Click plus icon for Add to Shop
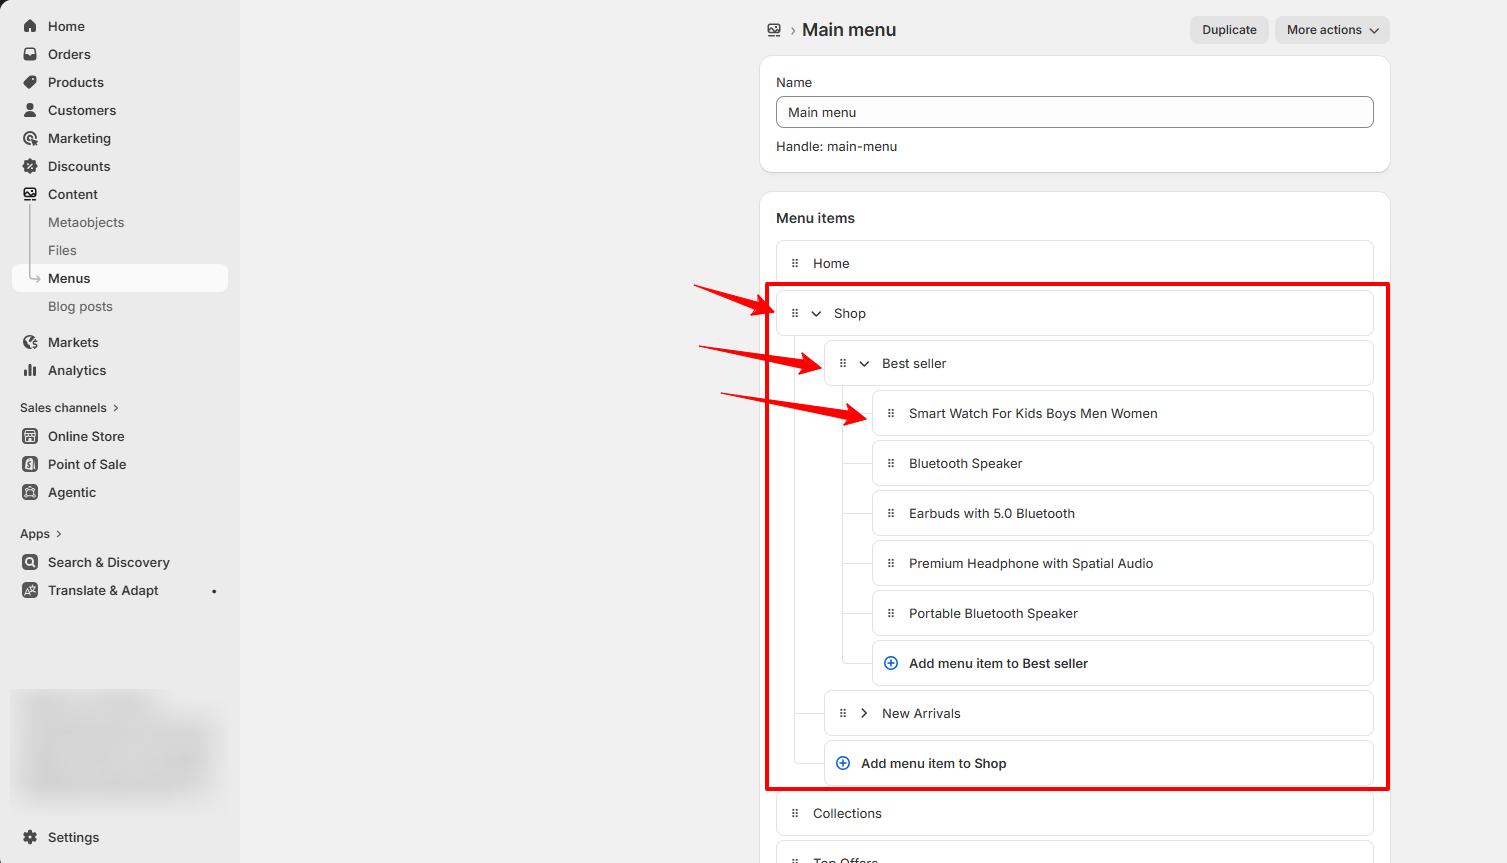Image resolution: width=1507 pixels, height=863 pixels. 843,763
